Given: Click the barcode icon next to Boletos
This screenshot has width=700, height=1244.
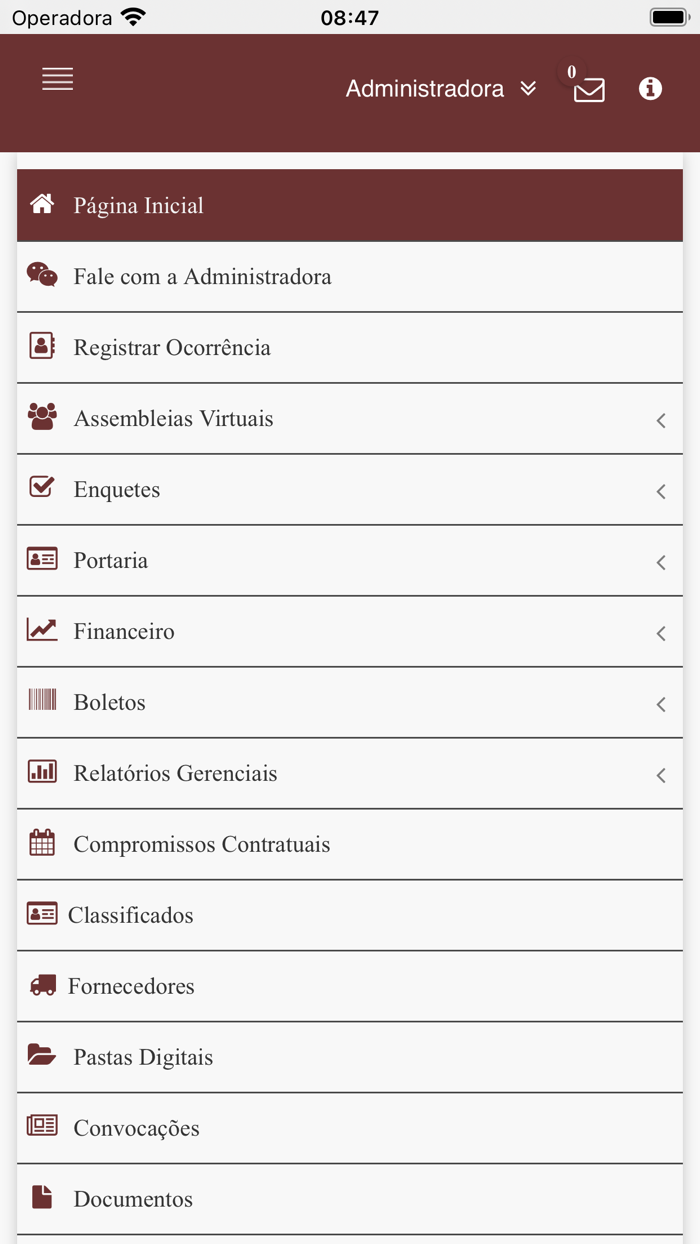Looking at the screenshot, I should point(41,702).
